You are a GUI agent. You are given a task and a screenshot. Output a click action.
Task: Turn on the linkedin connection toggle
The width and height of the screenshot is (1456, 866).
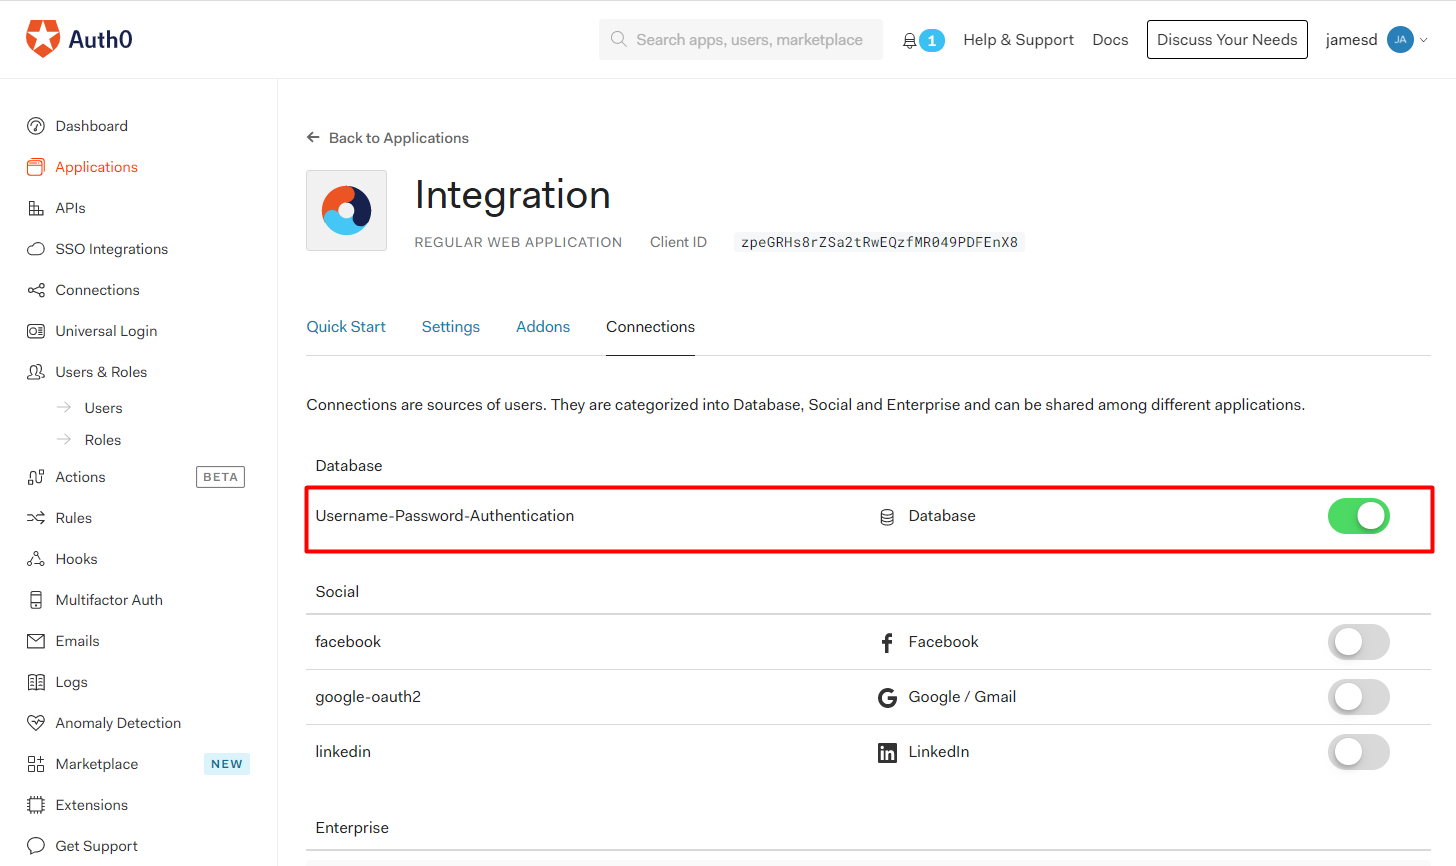(x=1358, y=752)
